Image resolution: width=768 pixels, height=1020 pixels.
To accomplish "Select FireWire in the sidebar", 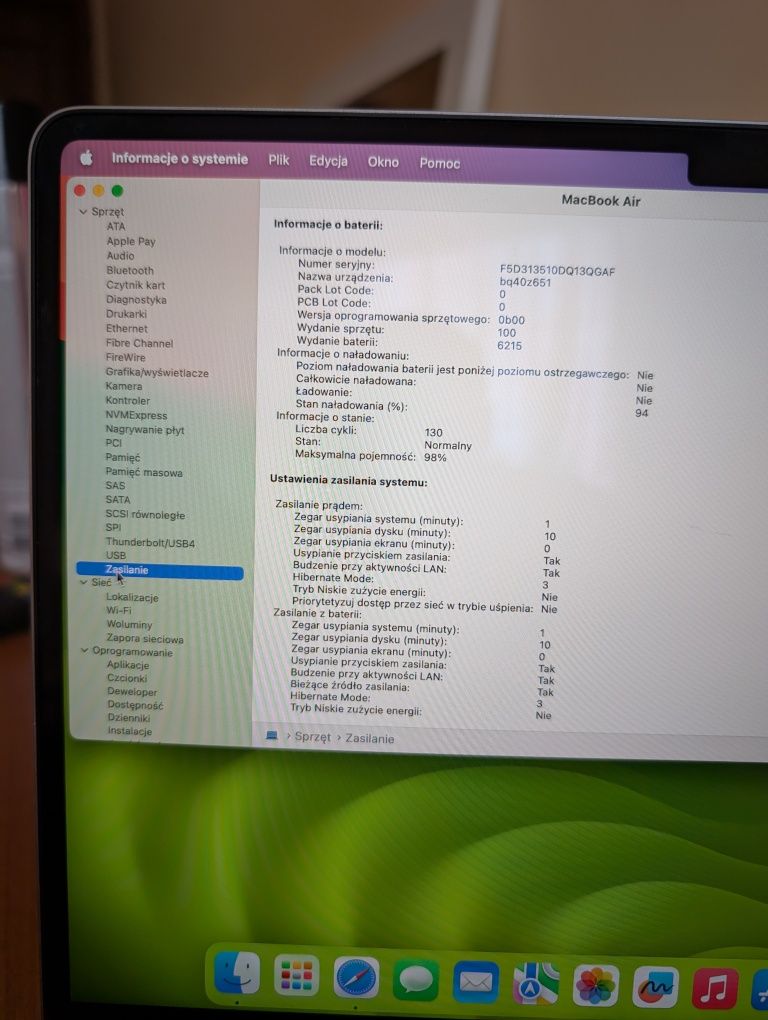I will (x=126, y=358).
